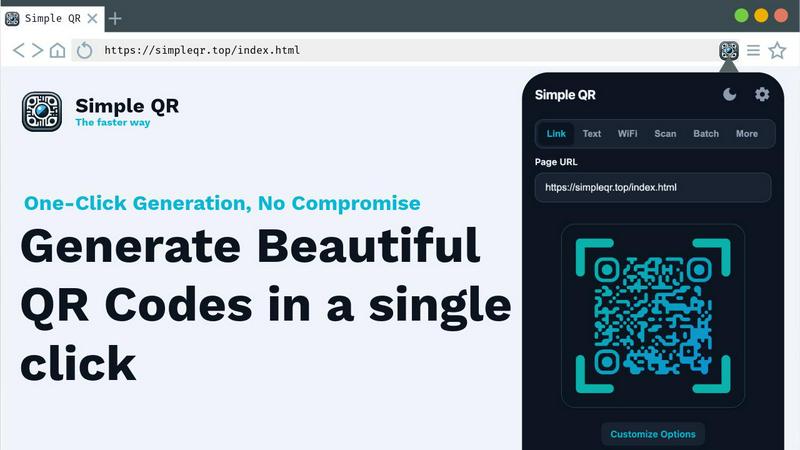
Task: Bookmark the page with star icon
Action: point(777,50)
